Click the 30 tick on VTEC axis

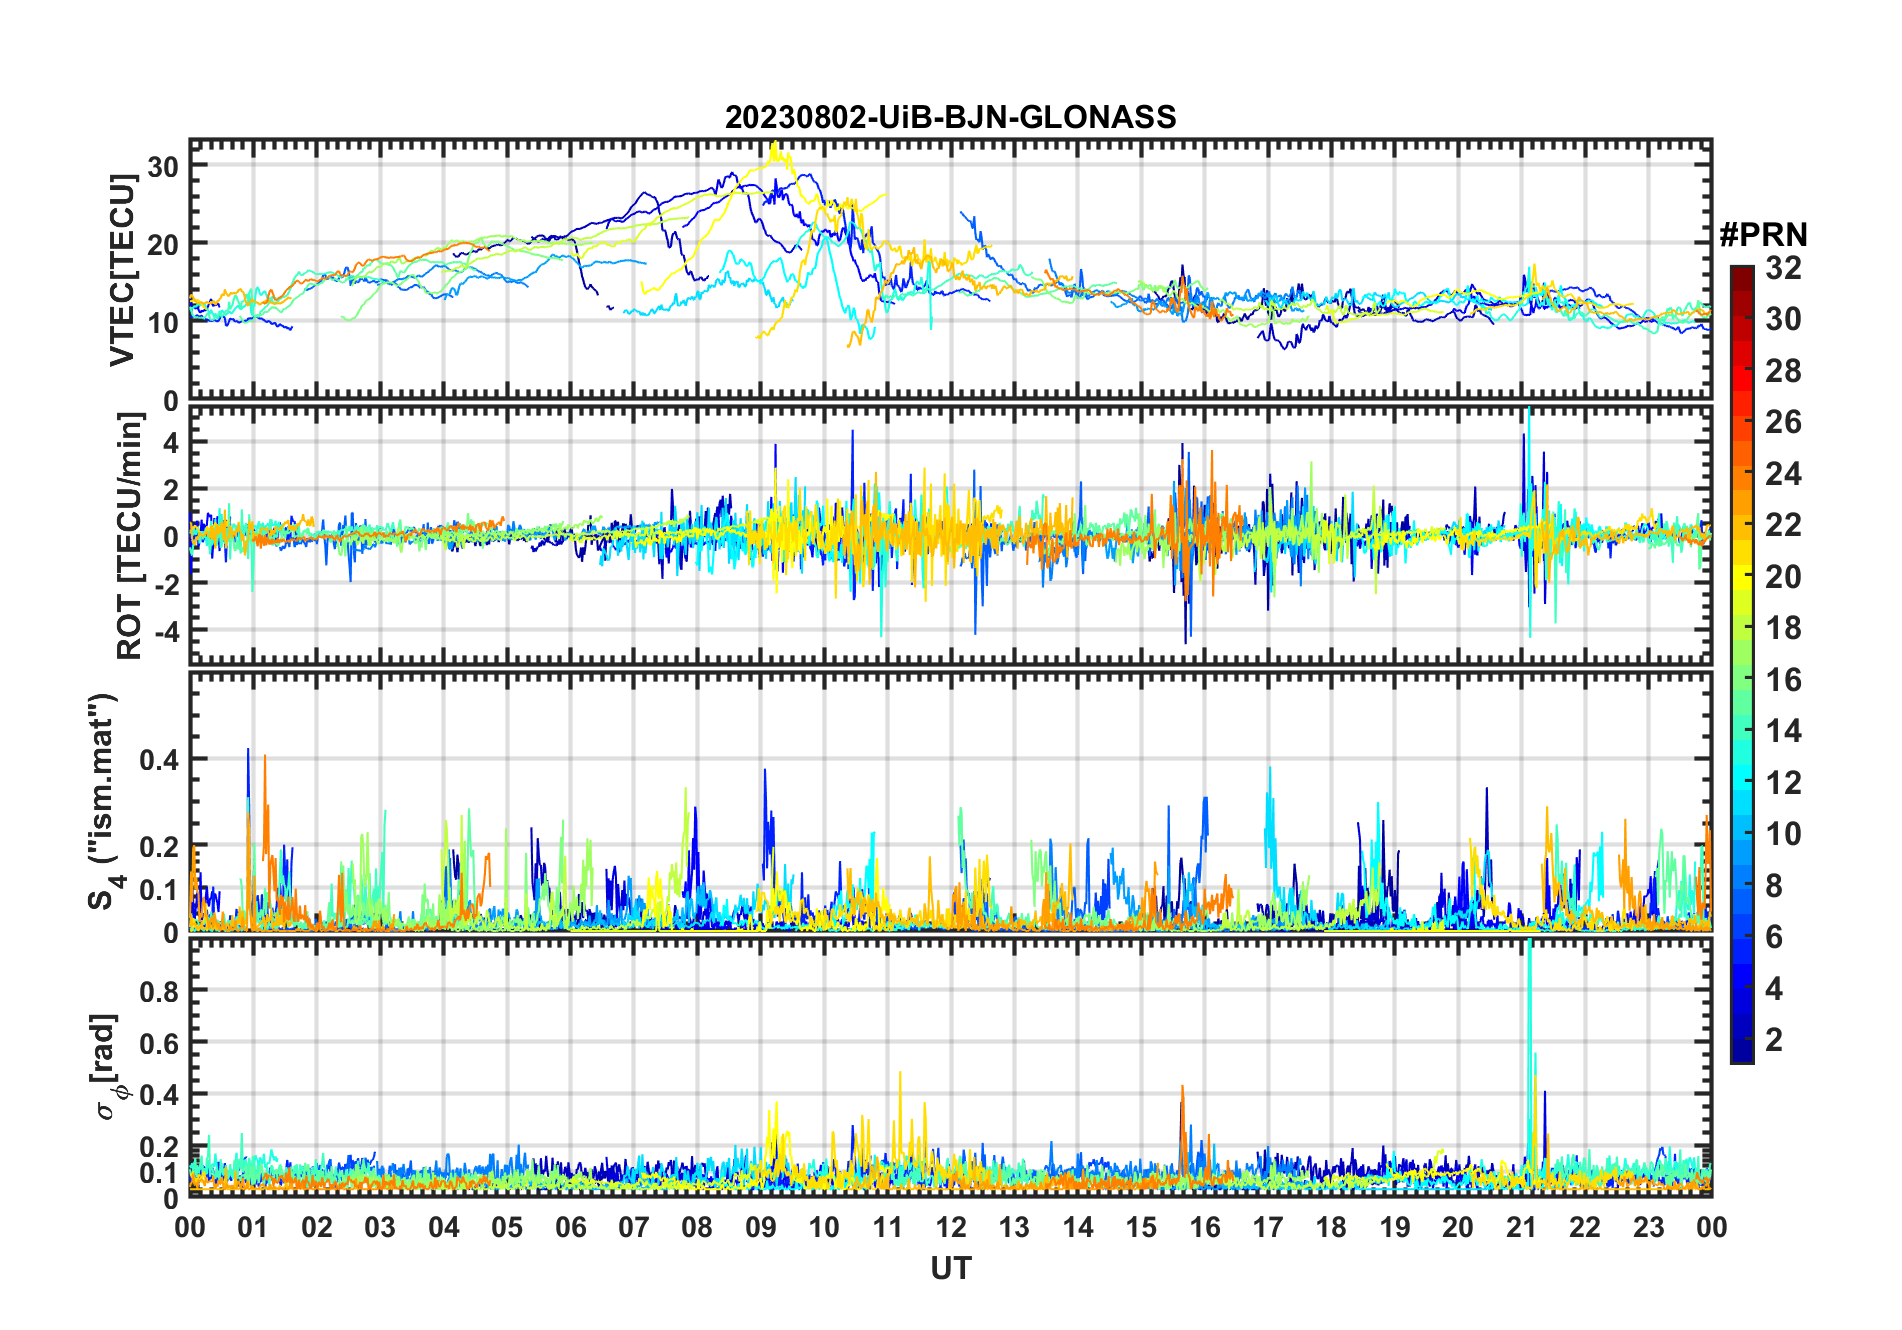pyautogui.click(x=163, y=167)
